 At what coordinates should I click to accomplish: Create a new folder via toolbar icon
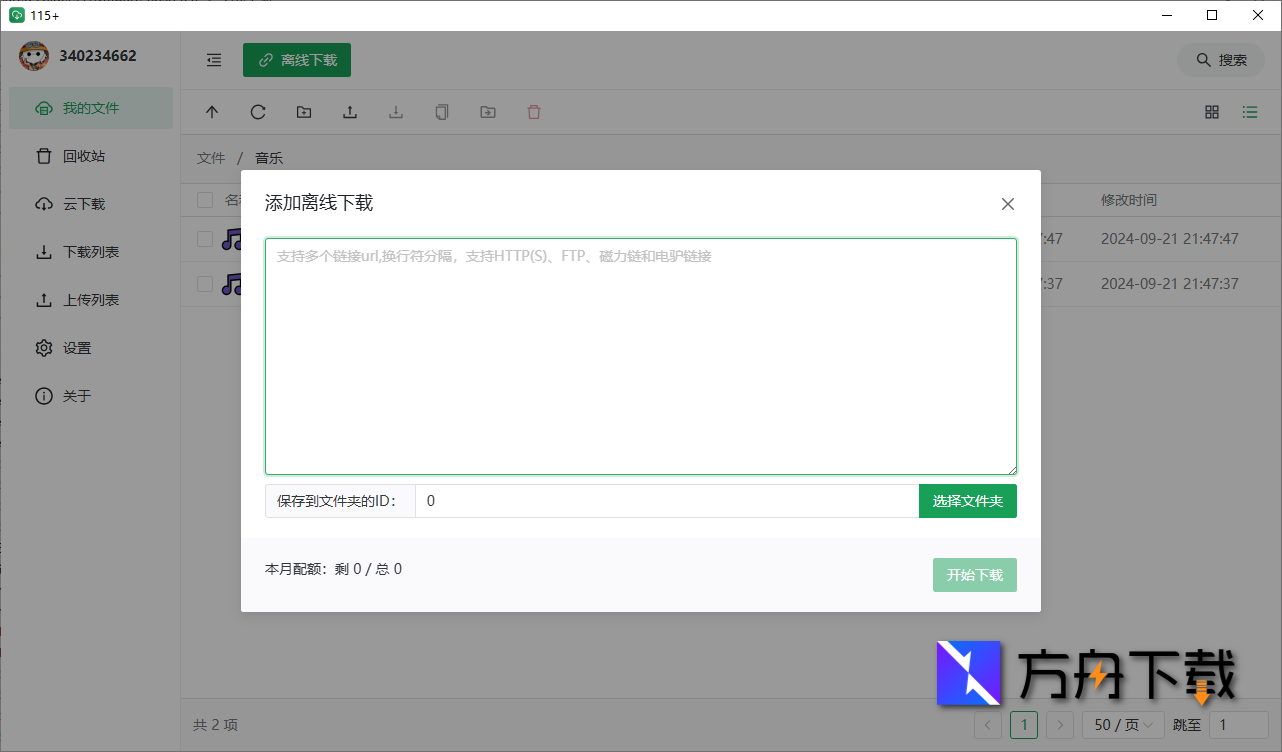tap(303, 112)
